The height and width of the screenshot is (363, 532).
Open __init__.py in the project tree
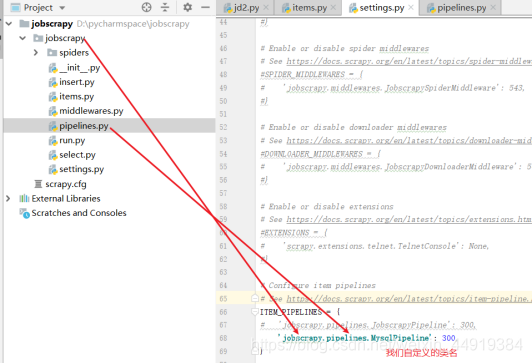[x=79, y=68]
